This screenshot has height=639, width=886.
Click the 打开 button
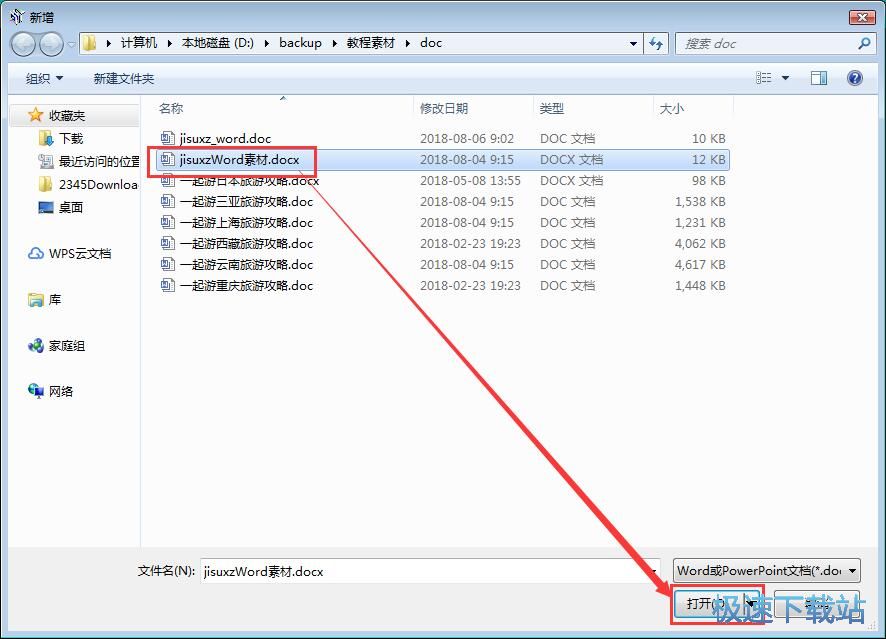click(716, 604)
